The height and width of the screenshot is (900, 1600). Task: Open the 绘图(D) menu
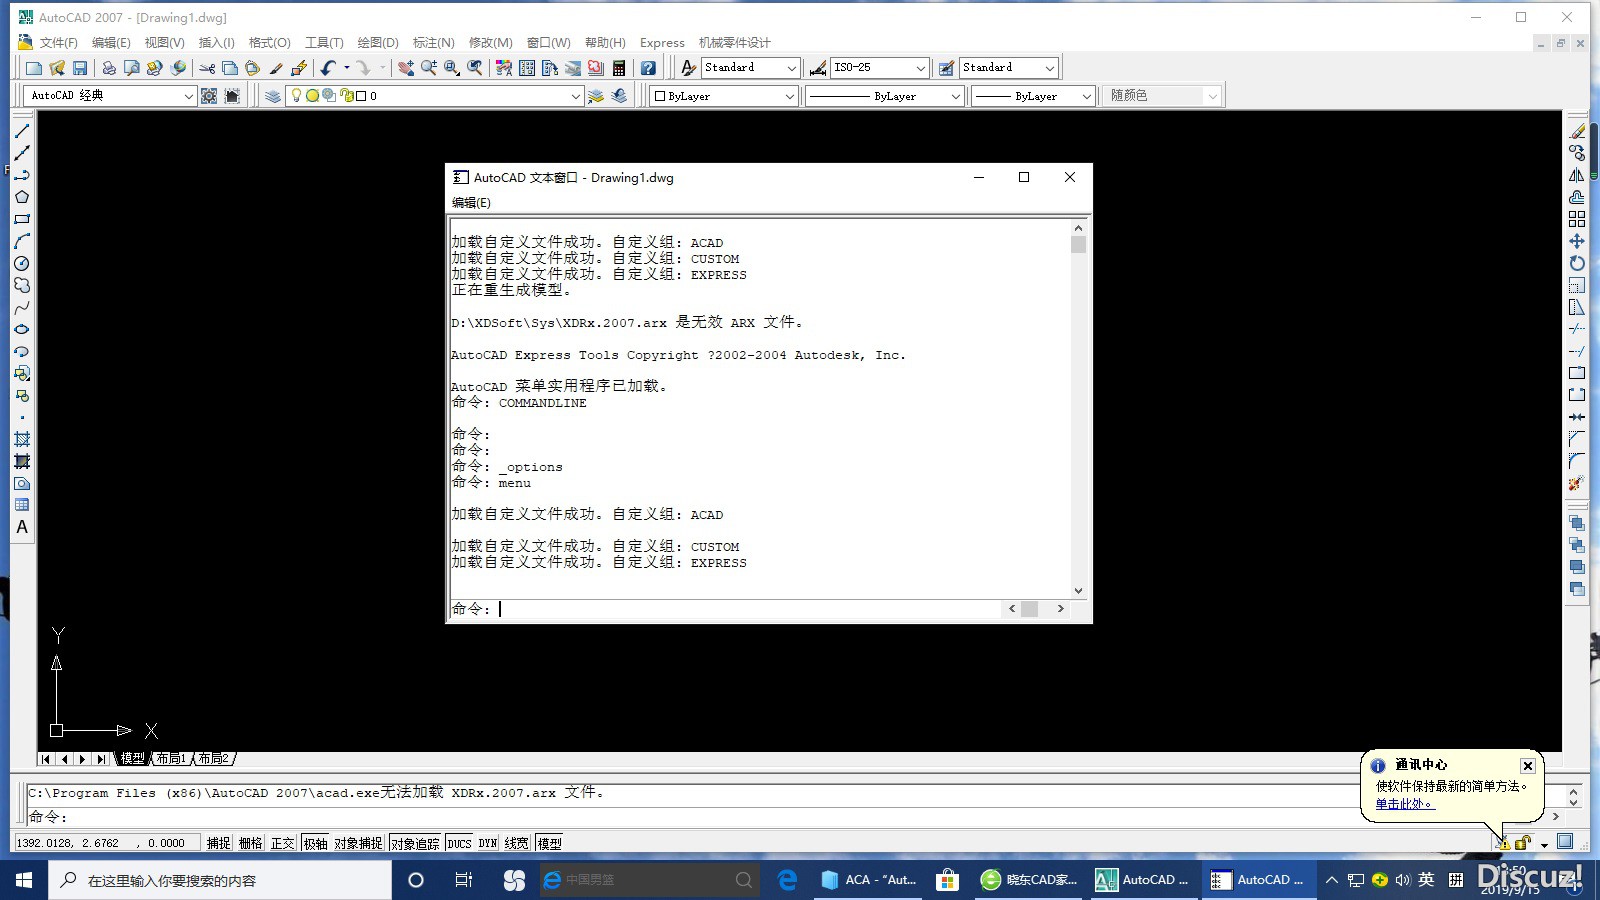378,43
